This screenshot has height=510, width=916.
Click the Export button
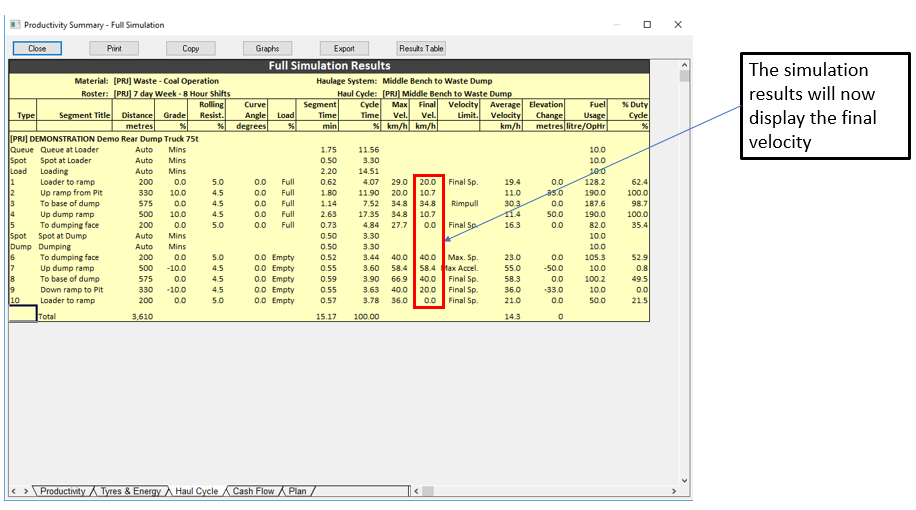pyautogui.click(x=344, y=48)
